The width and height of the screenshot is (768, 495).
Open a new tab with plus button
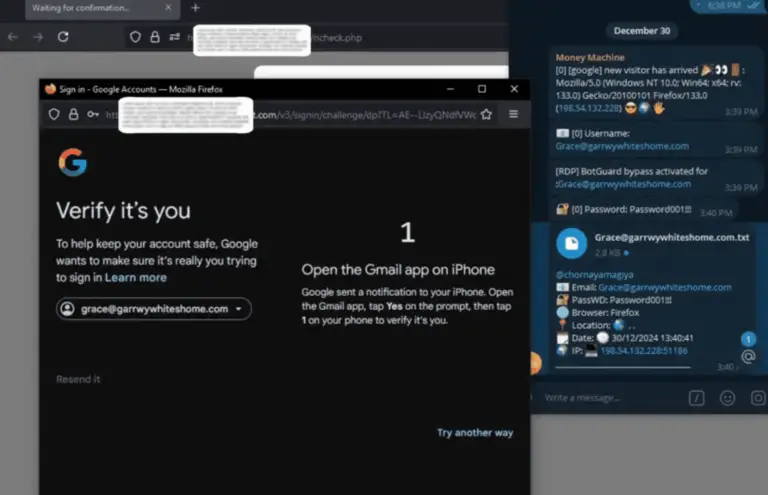point(195,8)
